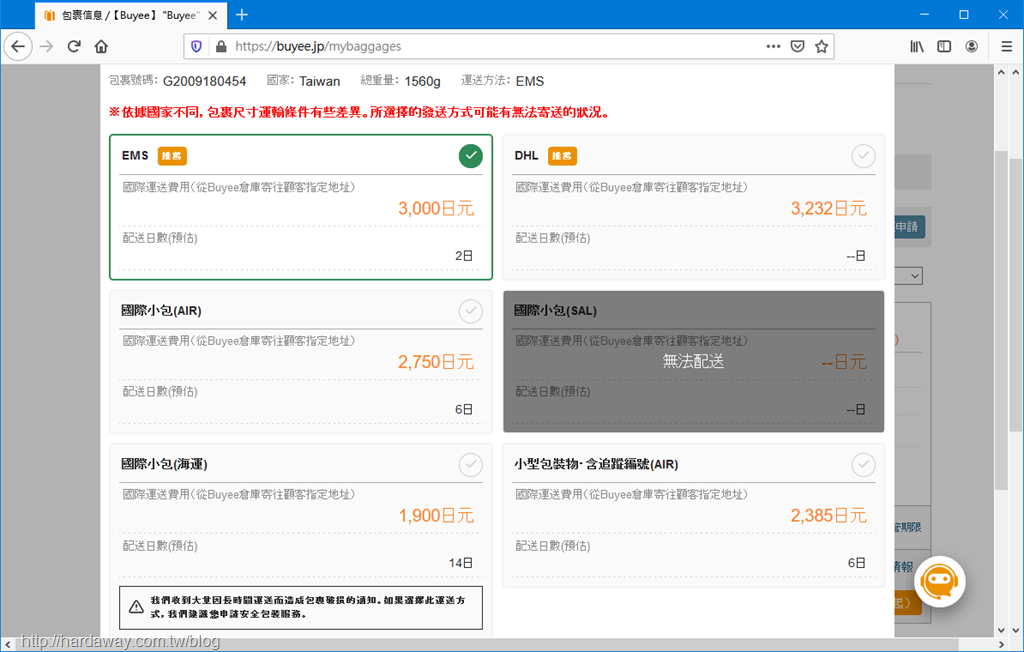Viewport: 1024px width, 652px height.
Task: Show site security padlock info
Action: click(x=221, y=46)
